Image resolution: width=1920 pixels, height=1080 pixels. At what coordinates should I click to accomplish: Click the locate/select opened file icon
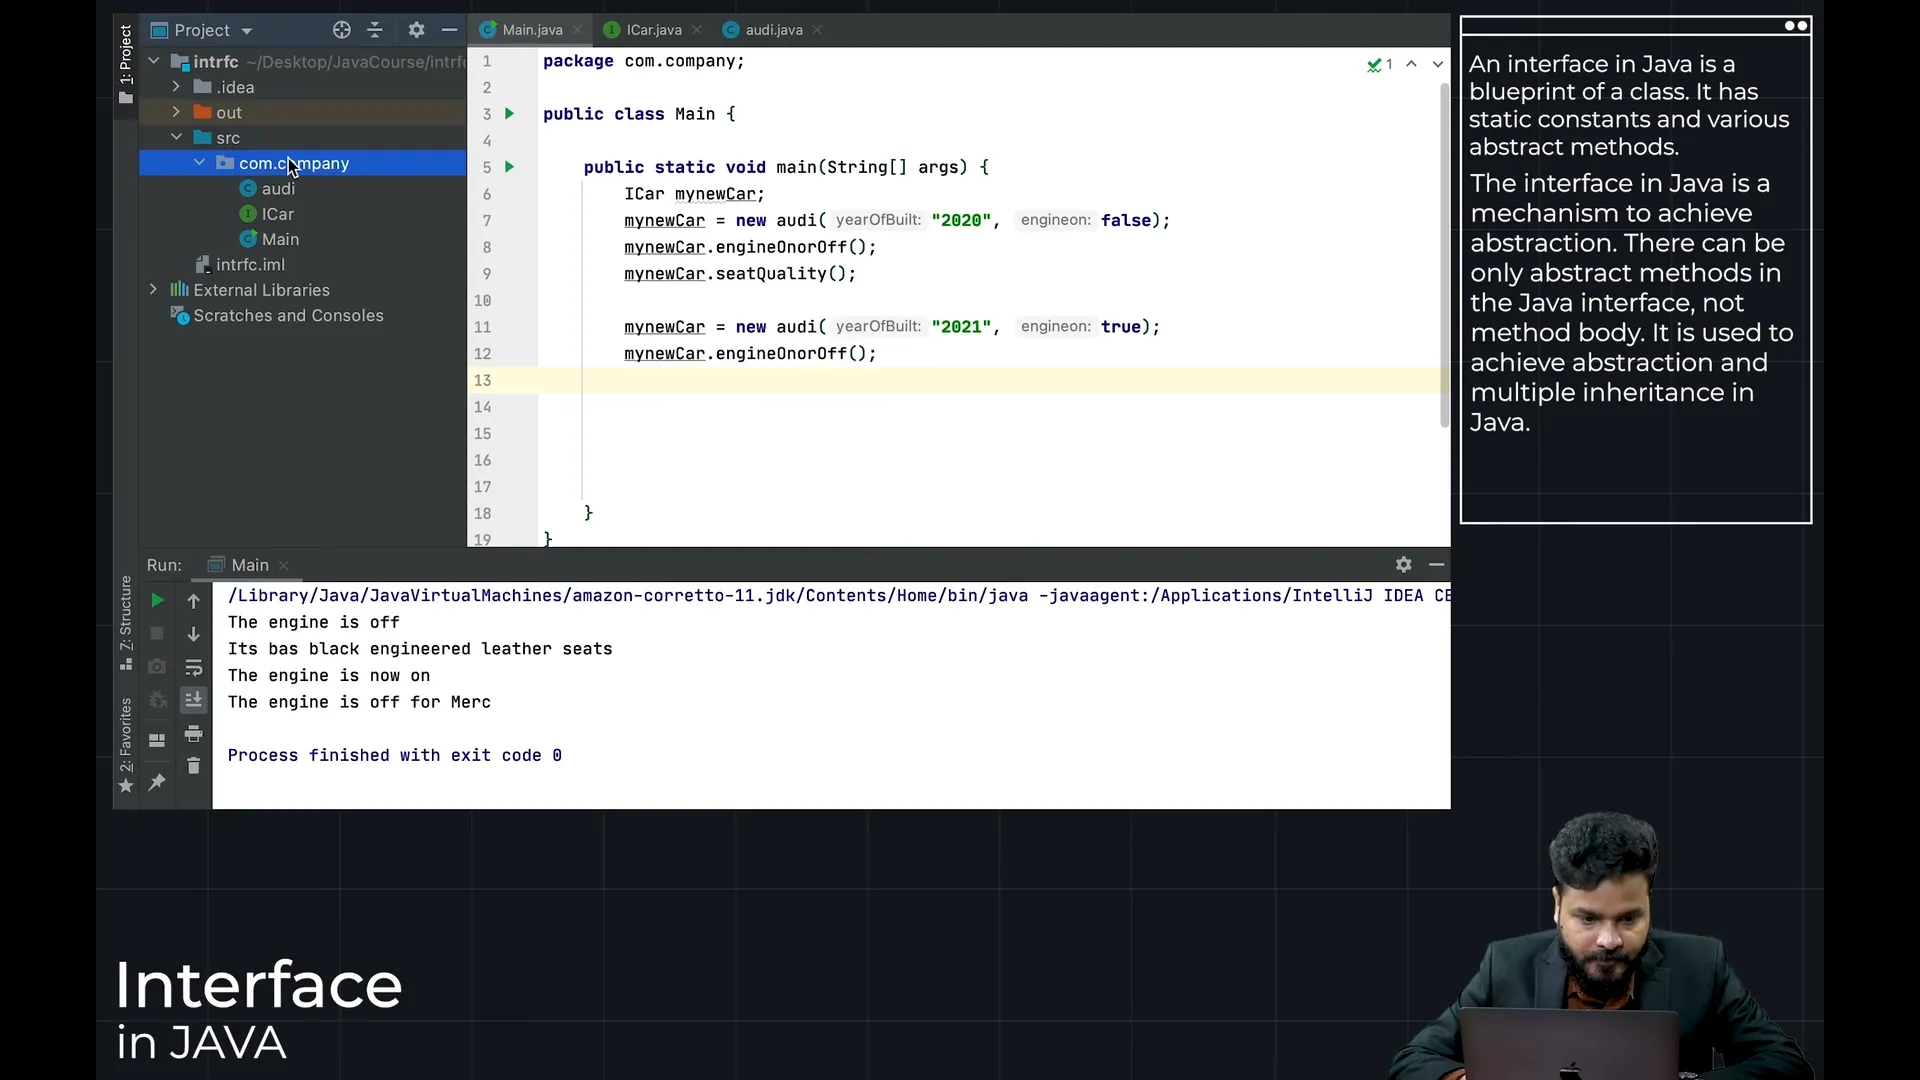[342, 30]
